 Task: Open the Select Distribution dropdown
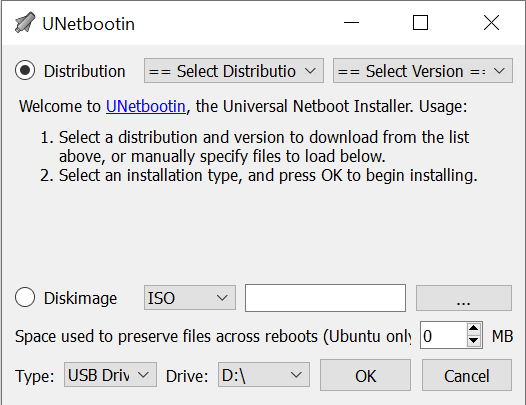[234, 70]
